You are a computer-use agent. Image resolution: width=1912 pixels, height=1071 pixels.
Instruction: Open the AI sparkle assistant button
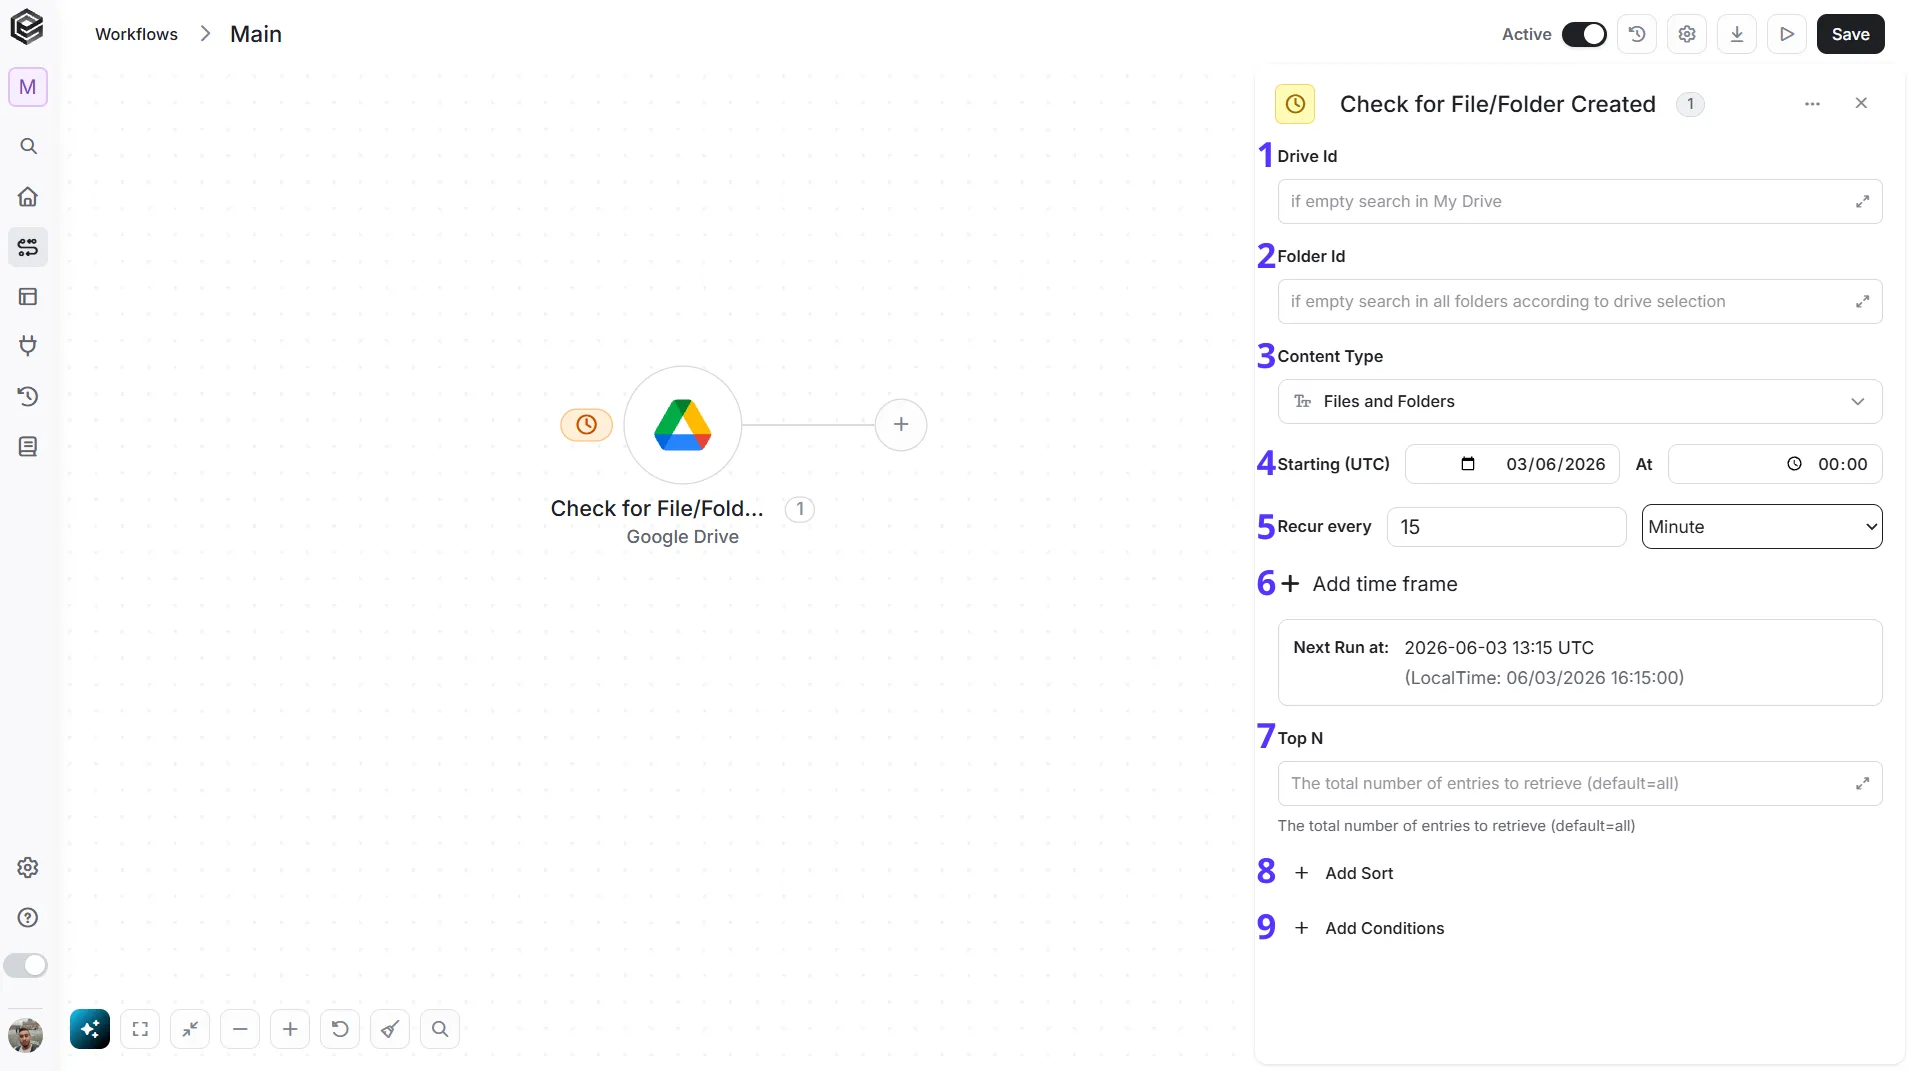tap(90, 1029)
